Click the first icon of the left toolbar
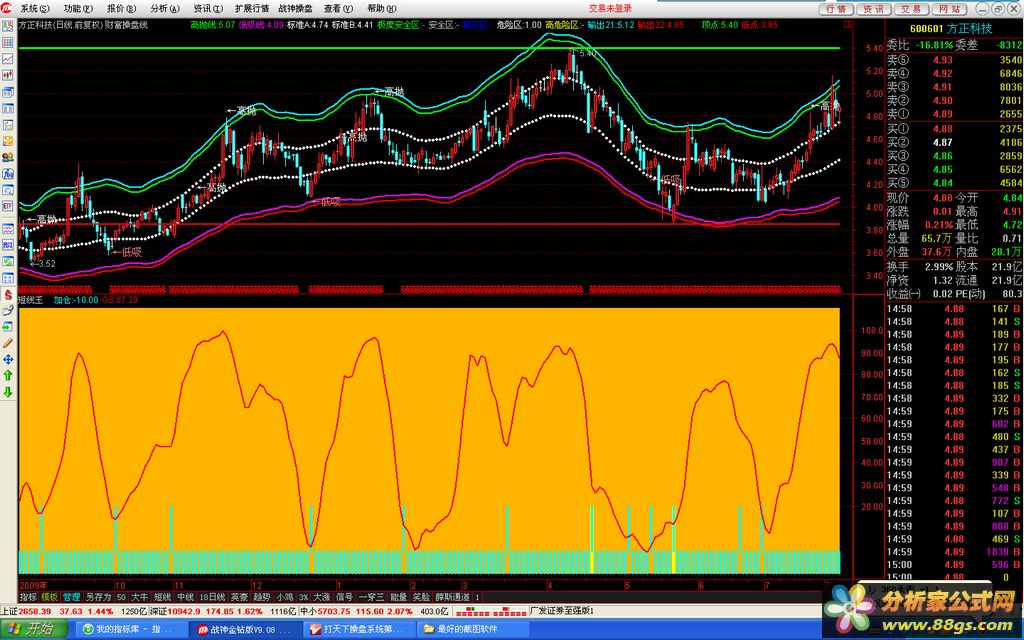This screenshot has width=1024, height=640. tap(8, 26)
